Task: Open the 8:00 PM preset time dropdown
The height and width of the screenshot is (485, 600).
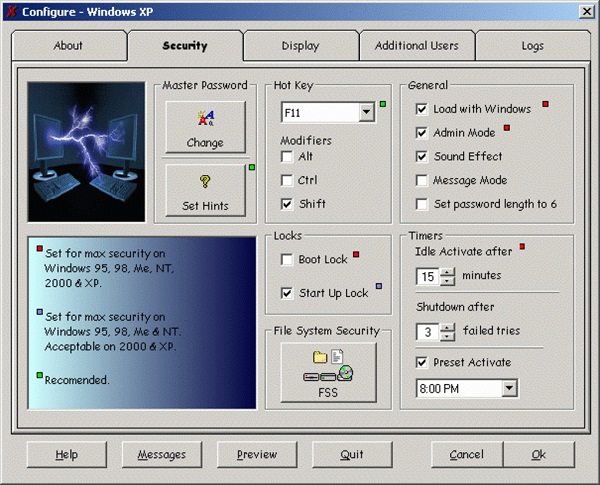Action: pyautogui.click(x=509, y=389)
